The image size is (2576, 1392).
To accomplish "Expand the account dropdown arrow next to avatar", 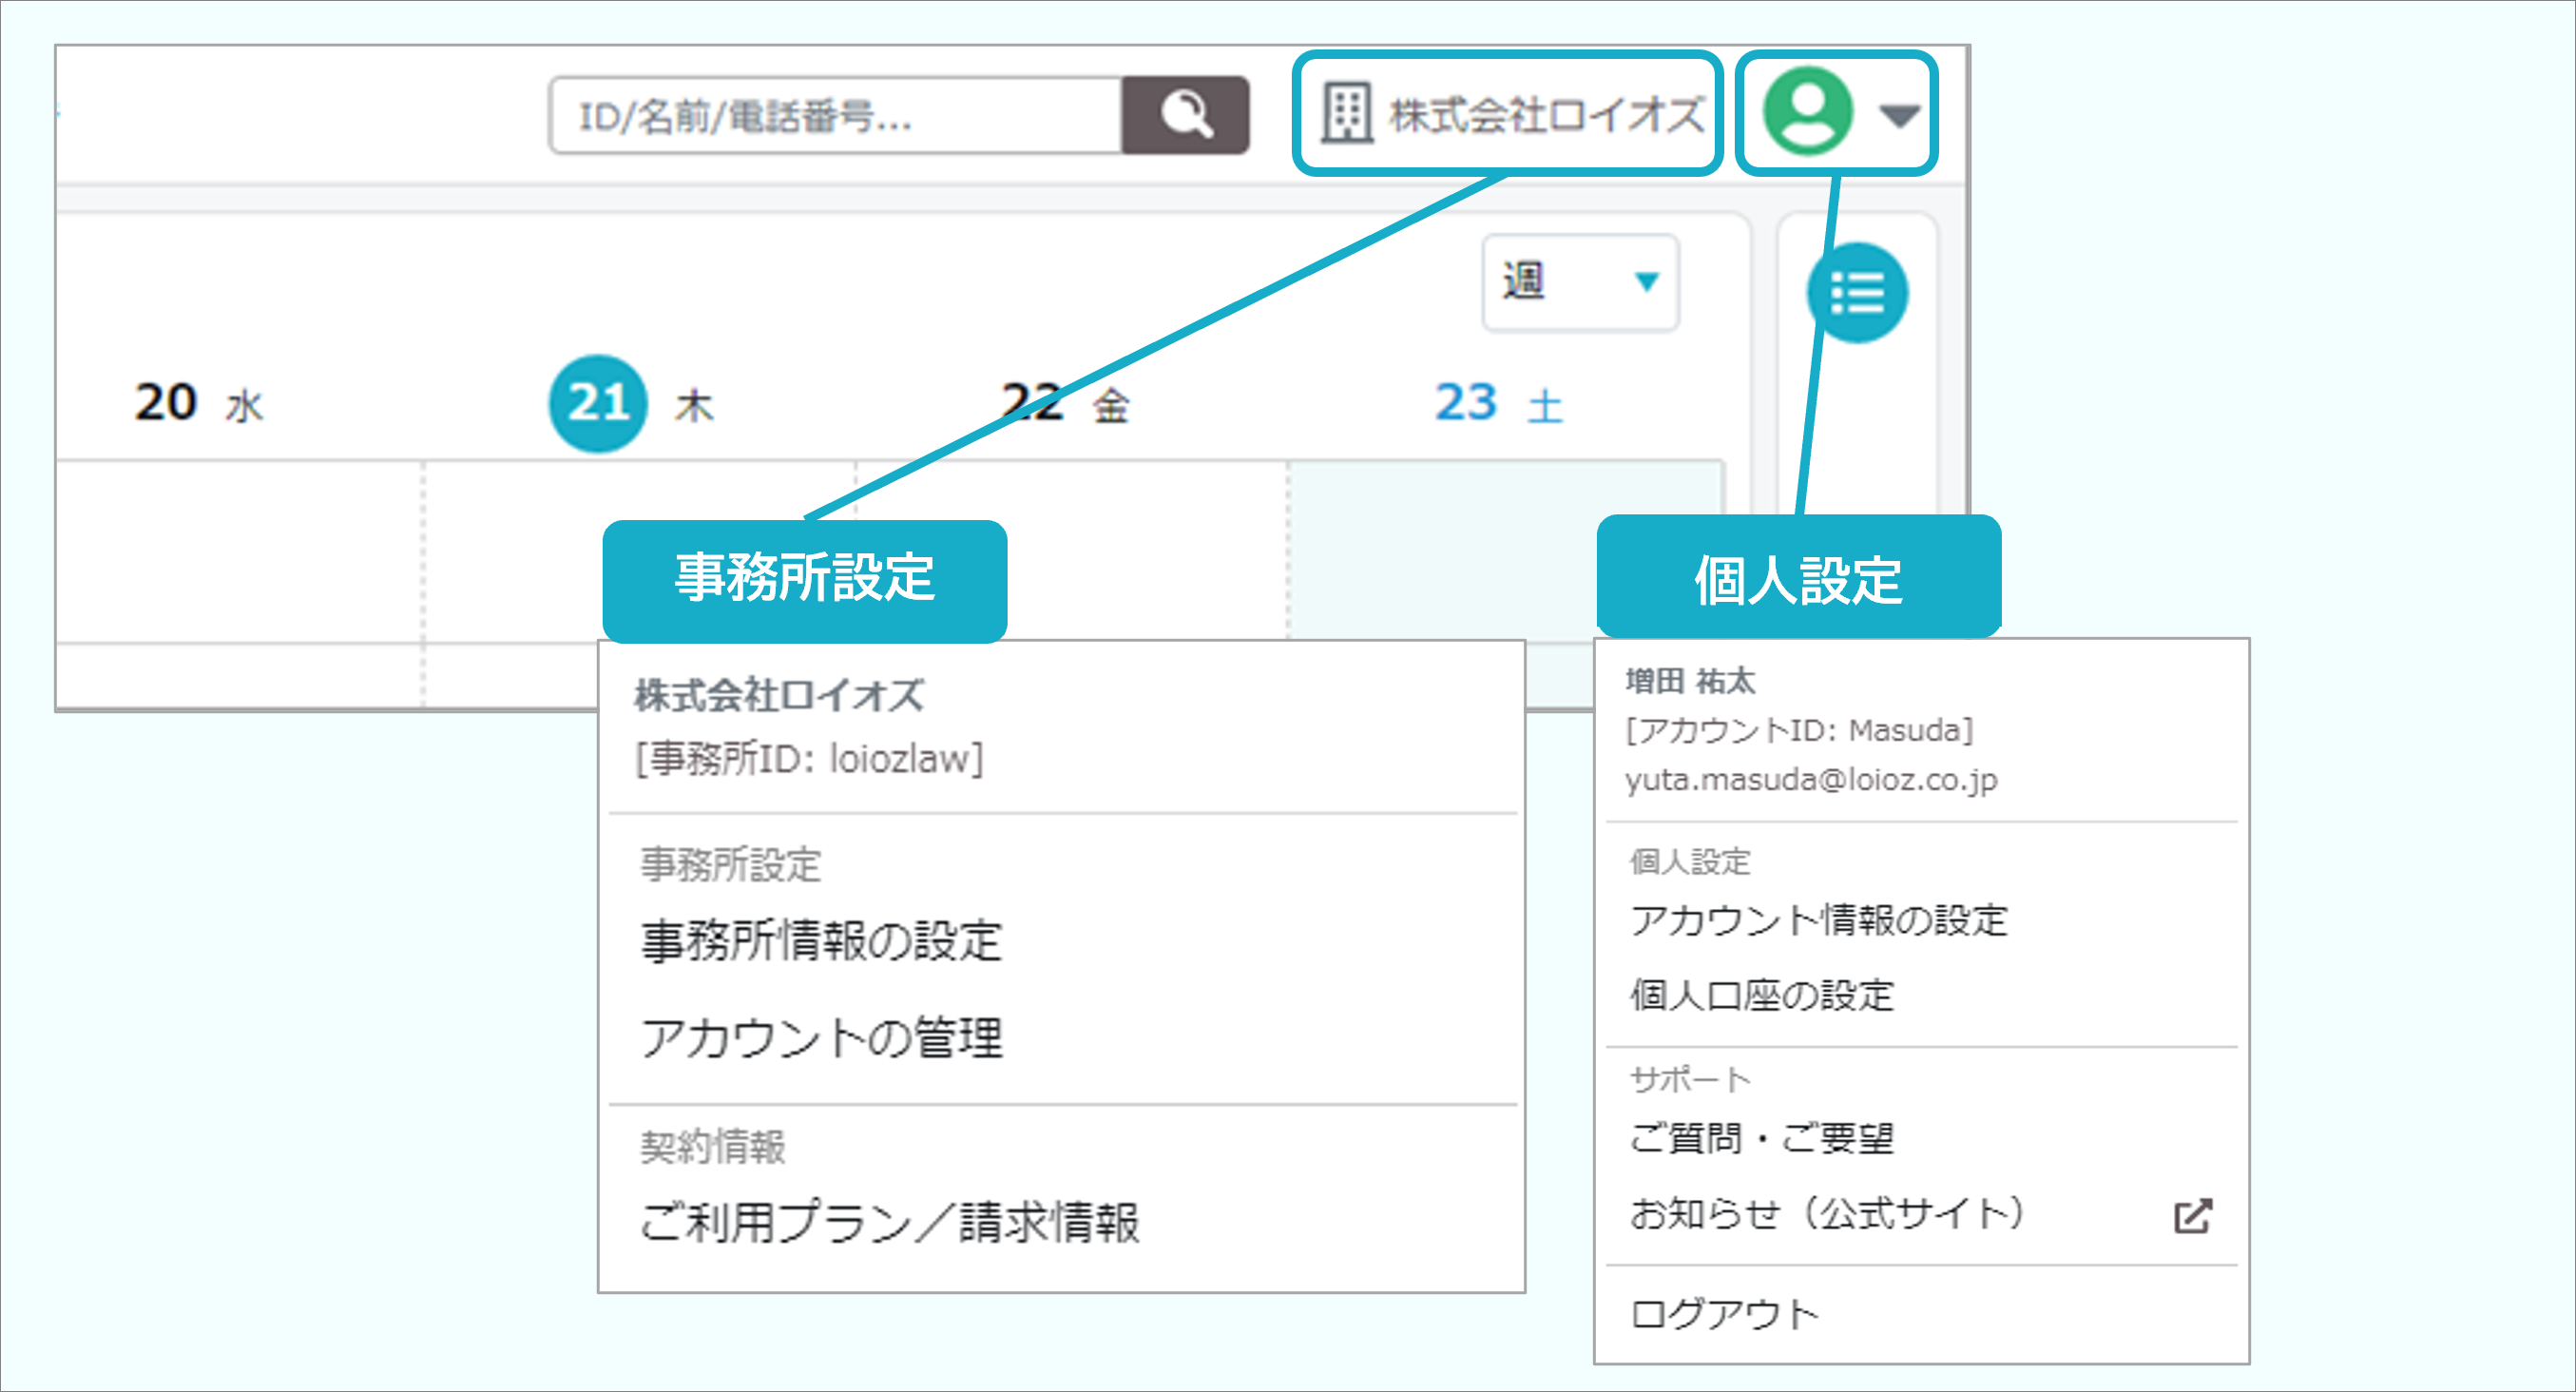I will pyautogui.click(x=1900, y=116).
